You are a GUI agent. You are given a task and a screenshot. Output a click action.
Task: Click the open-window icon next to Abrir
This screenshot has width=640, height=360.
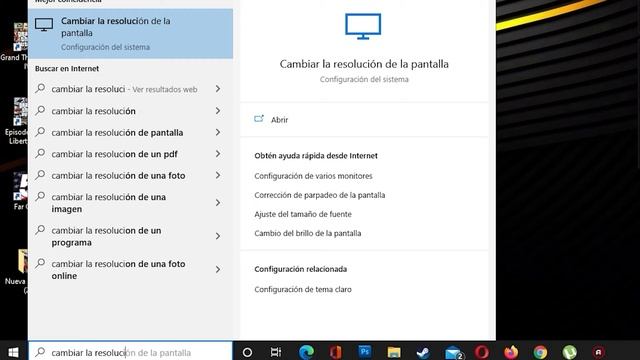click(x=259, y=119)
